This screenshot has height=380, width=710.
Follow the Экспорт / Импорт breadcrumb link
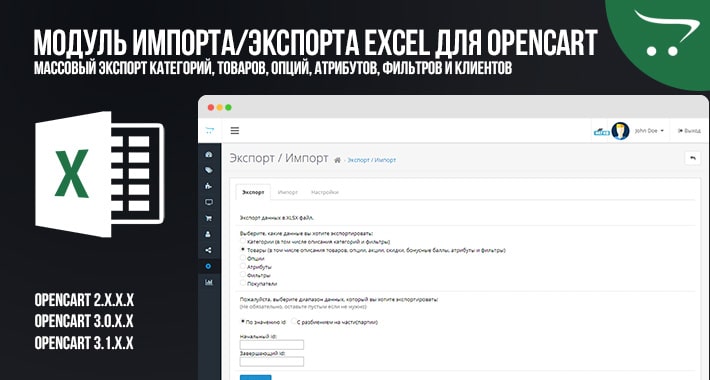point(371,160)
